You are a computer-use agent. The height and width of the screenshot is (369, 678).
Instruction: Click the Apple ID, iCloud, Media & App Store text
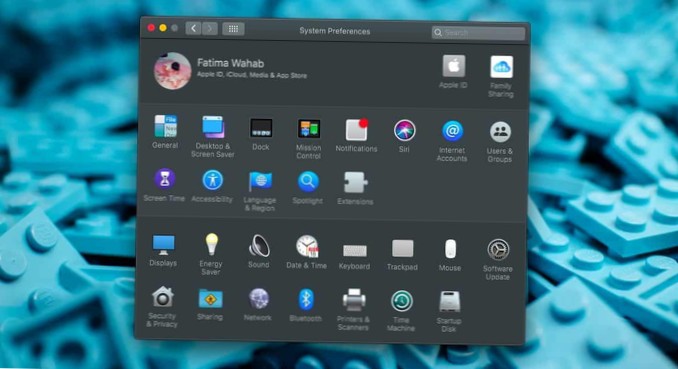[x=252, y=75]
